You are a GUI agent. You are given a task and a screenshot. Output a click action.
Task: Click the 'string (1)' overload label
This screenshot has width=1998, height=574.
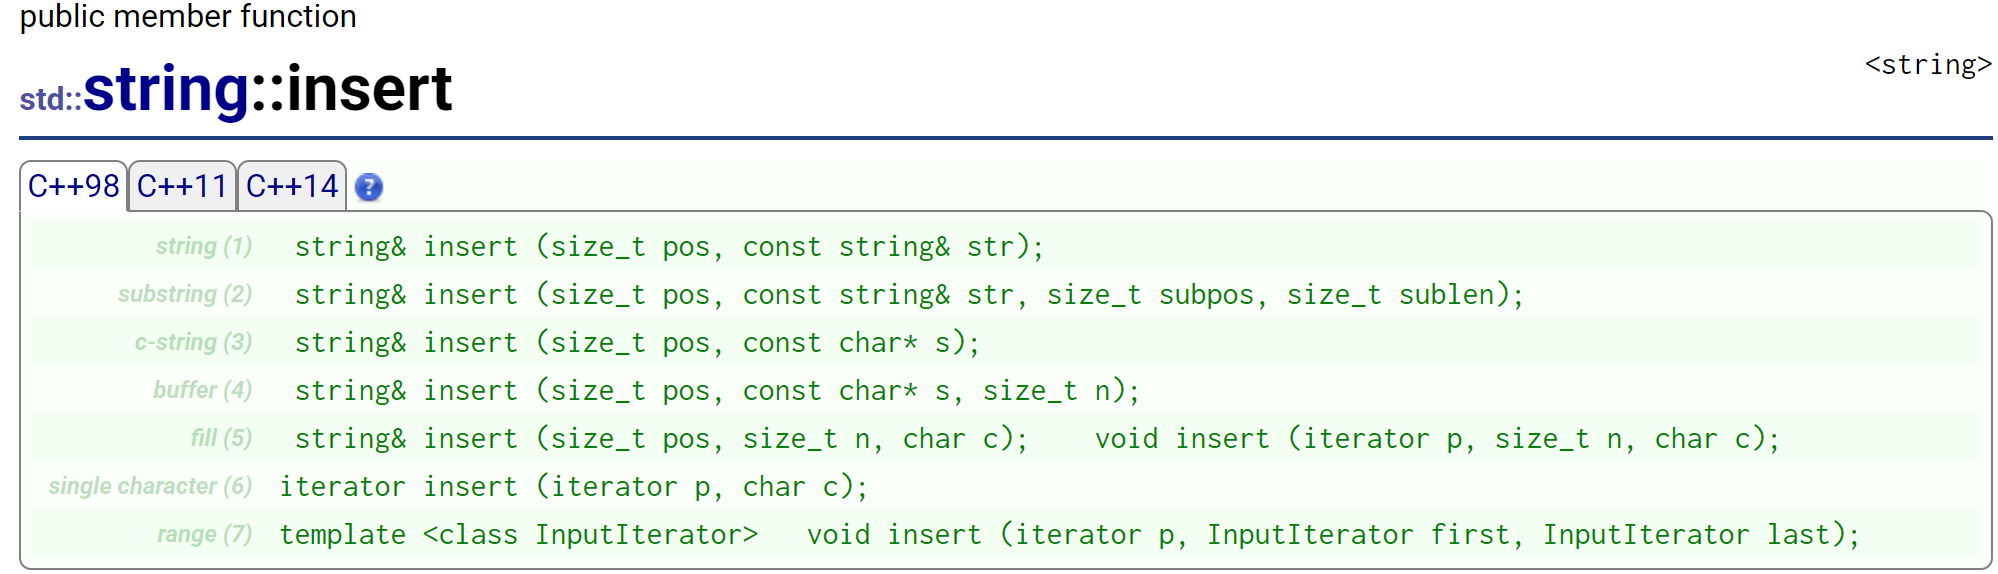click(x=203, y=246)
